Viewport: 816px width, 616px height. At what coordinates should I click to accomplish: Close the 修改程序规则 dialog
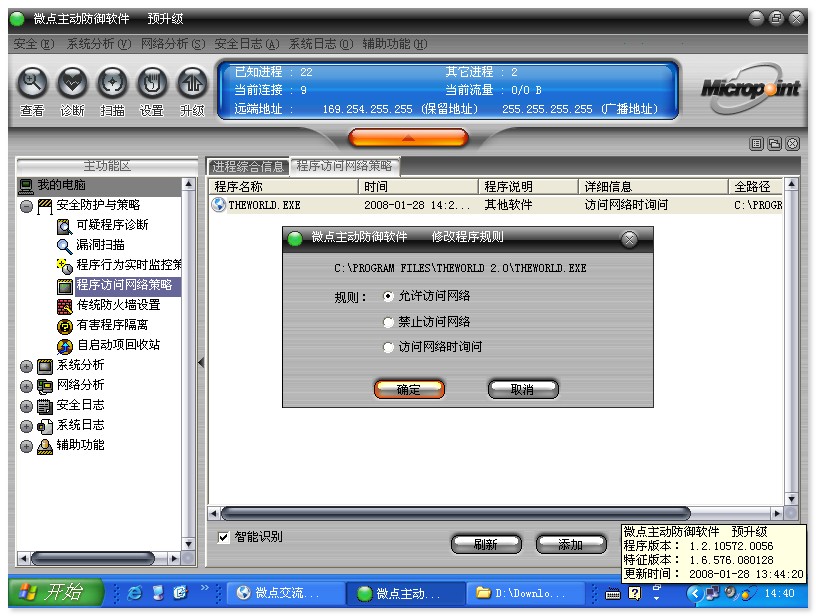pyautogui.click(x=629, y=239)
